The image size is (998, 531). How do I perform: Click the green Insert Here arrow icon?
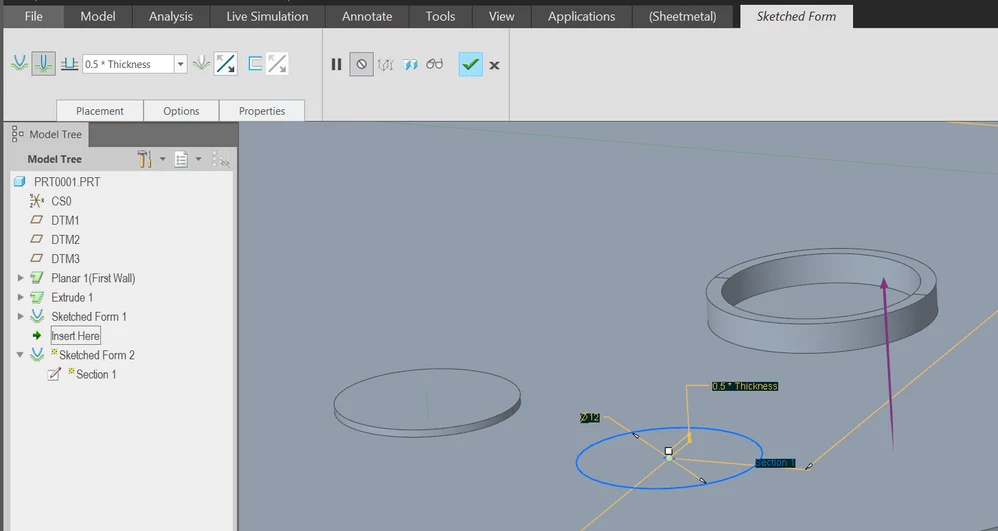click(x=37, y=336)
